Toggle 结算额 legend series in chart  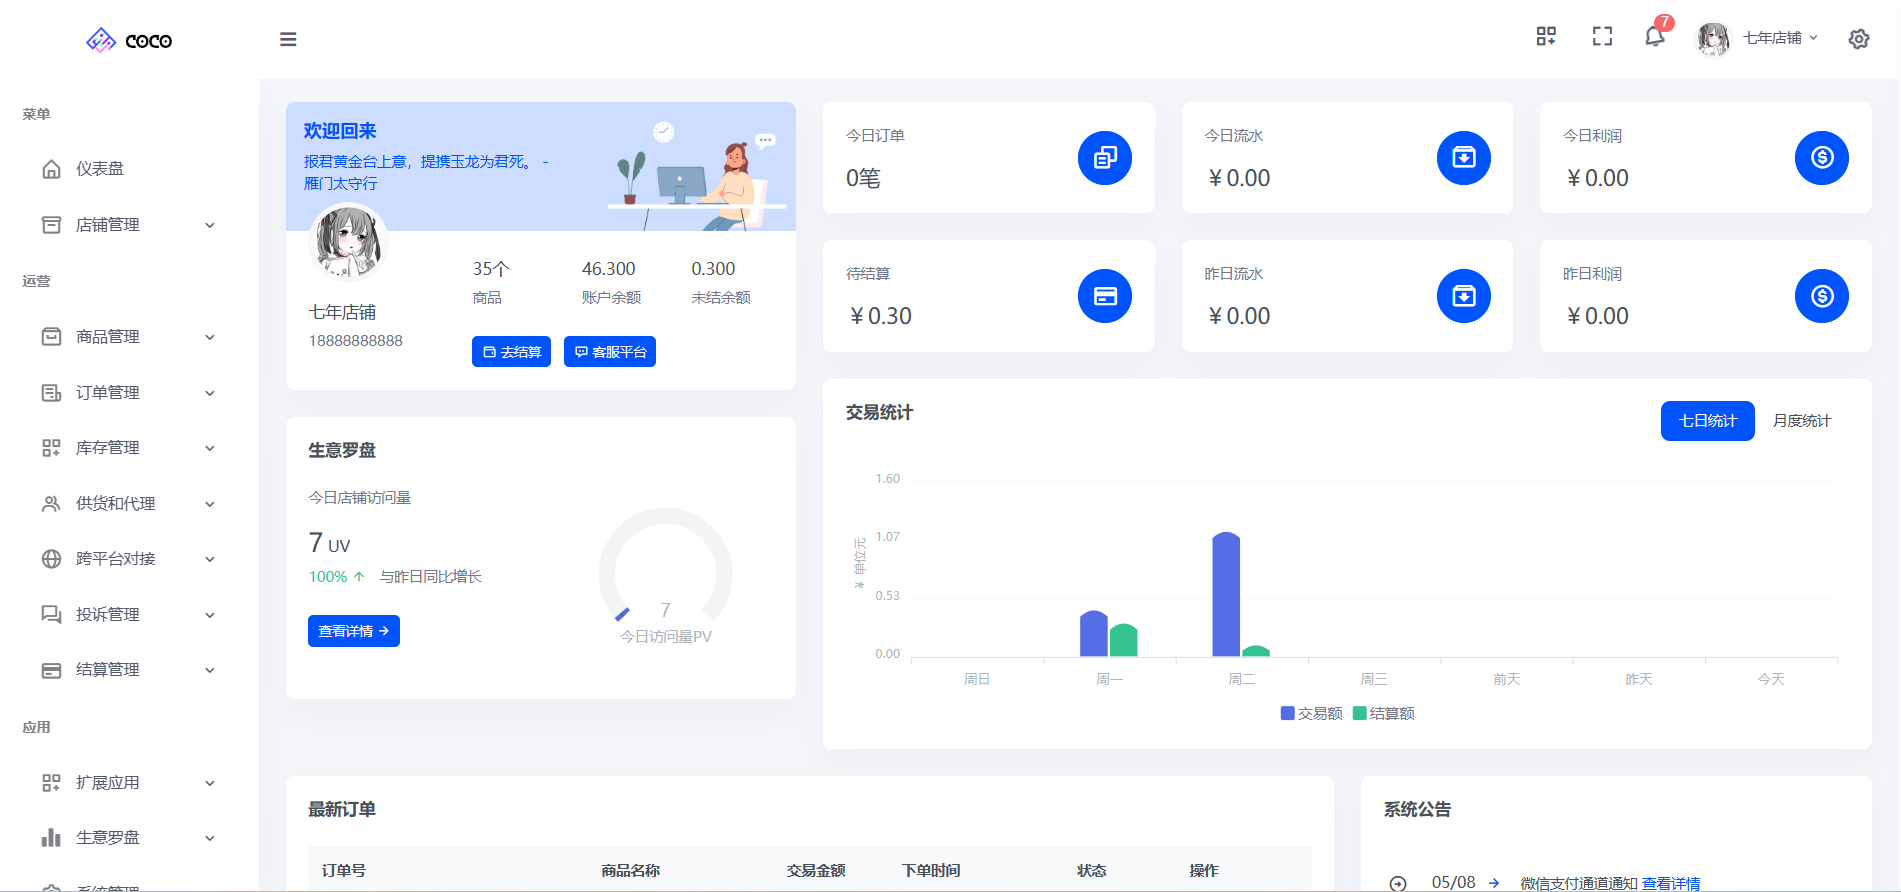pos(1383,713)
